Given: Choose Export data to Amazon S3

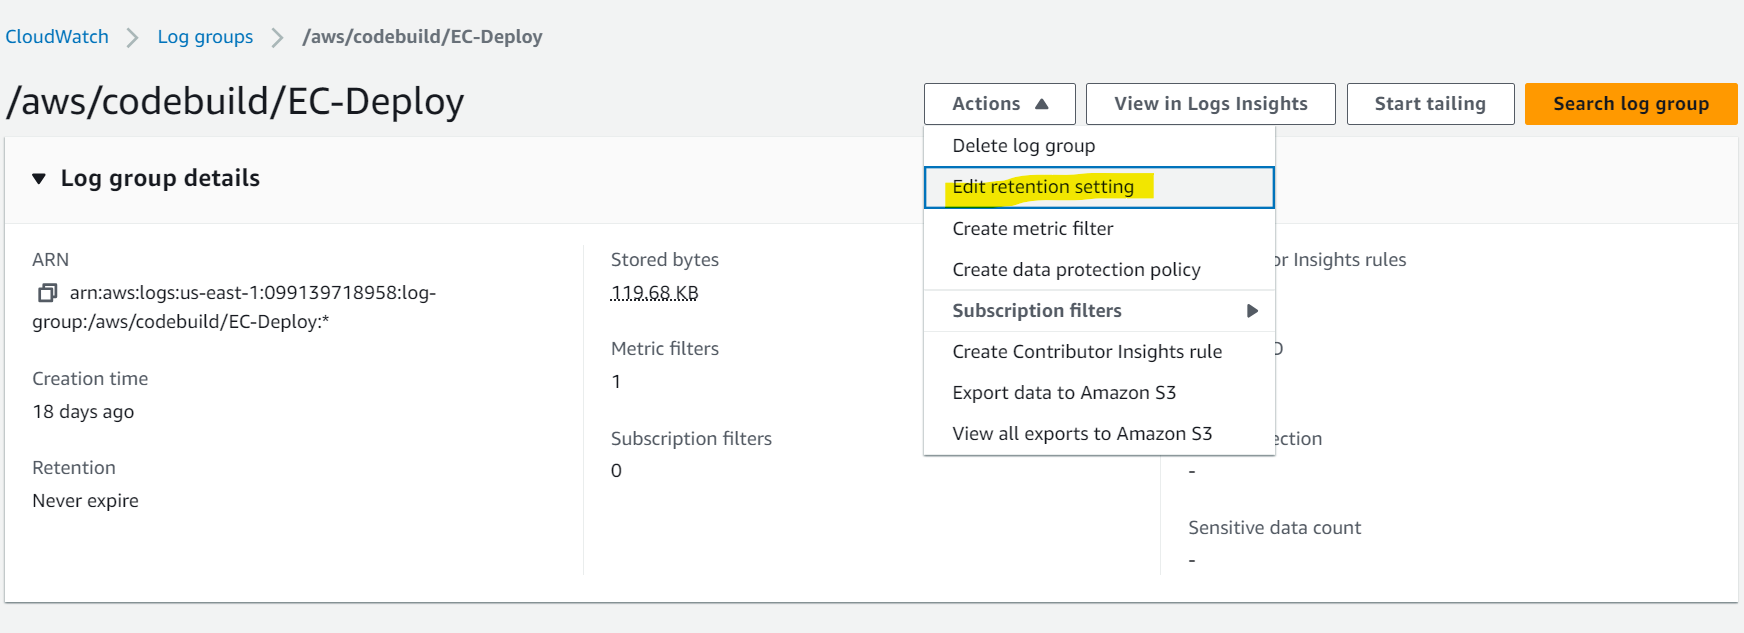Looking at the screenshot, I should pyautogui.click(x=1099, y=393).
